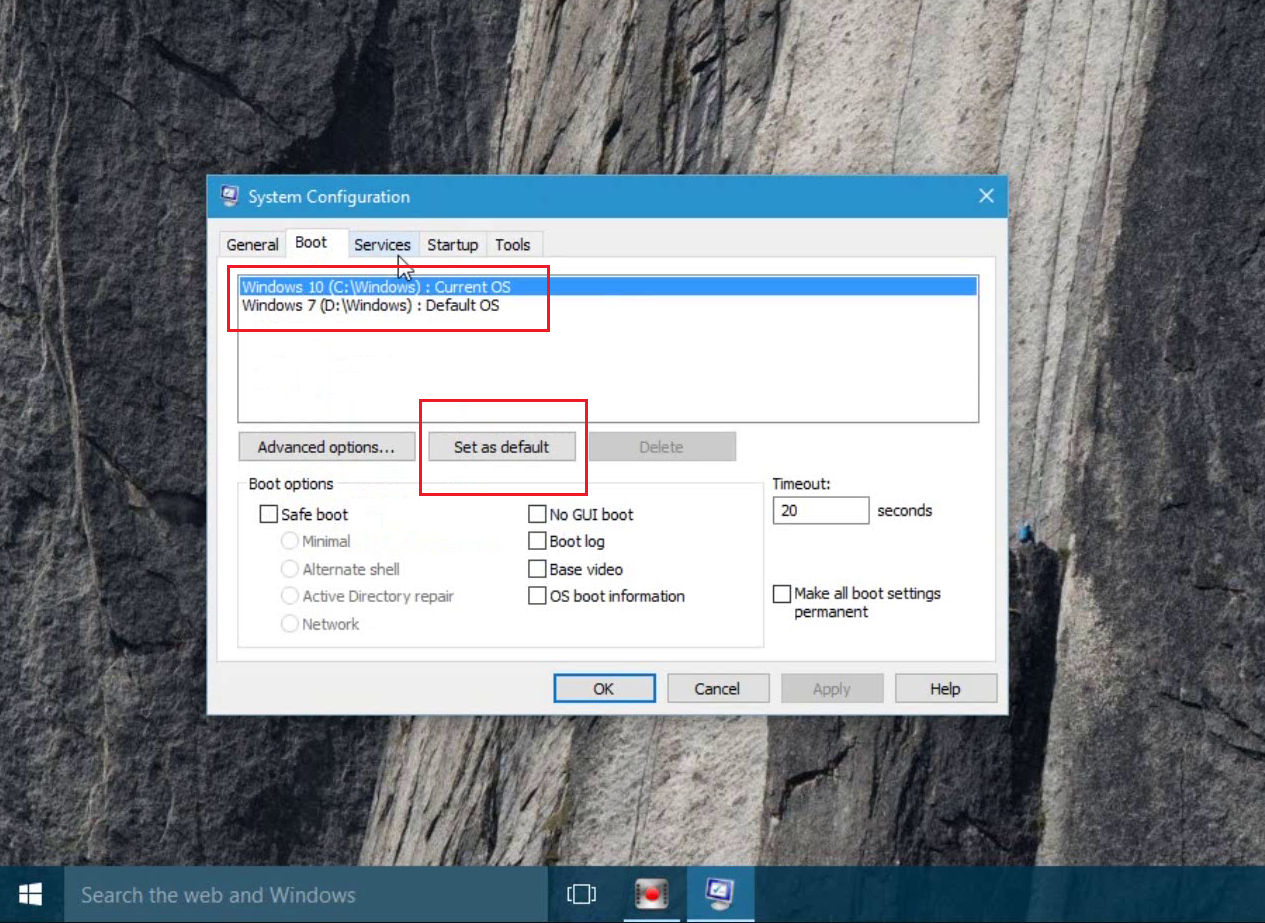The image size is (1265, 923).
Task: Confirm with the OK button
Action: click(604, 689)
